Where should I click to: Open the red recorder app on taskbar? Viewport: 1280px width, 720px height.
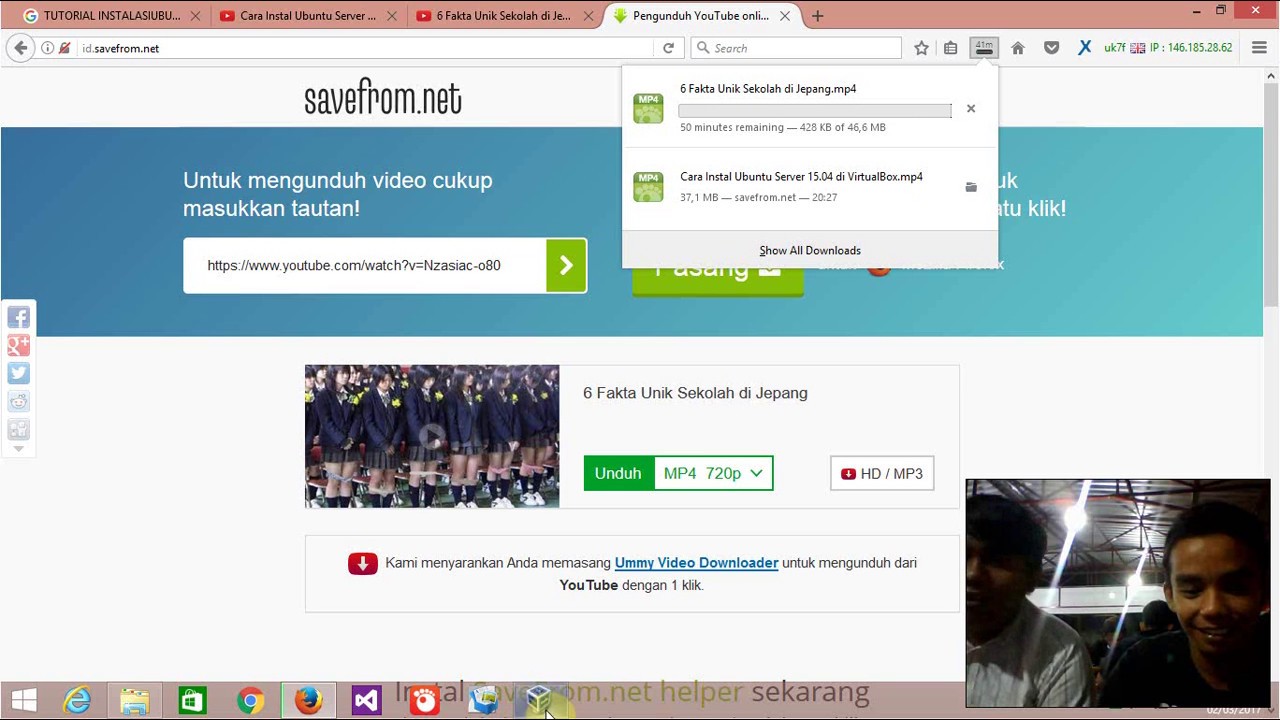424,701
